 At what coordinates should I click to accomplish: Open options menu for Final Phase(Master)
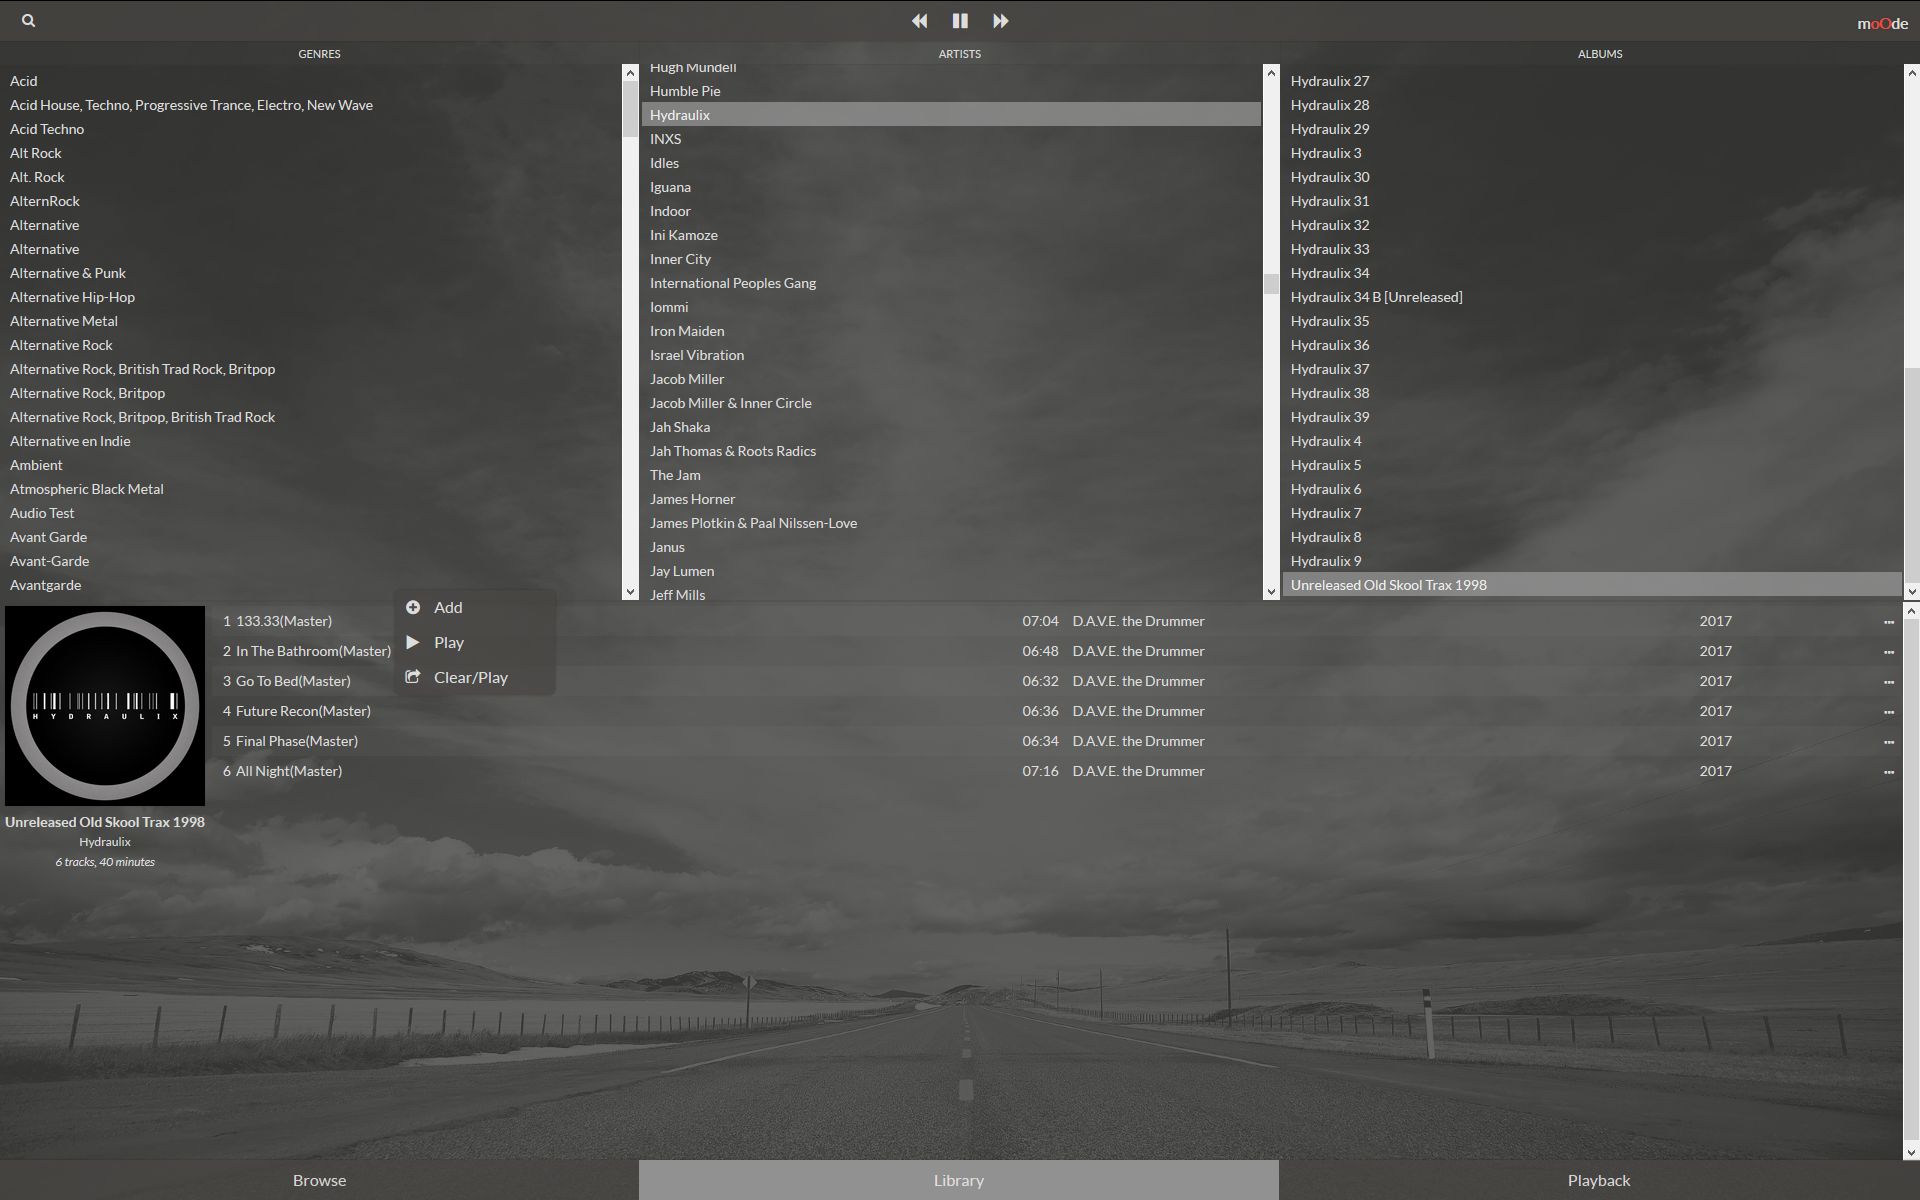pos(1888,742)
